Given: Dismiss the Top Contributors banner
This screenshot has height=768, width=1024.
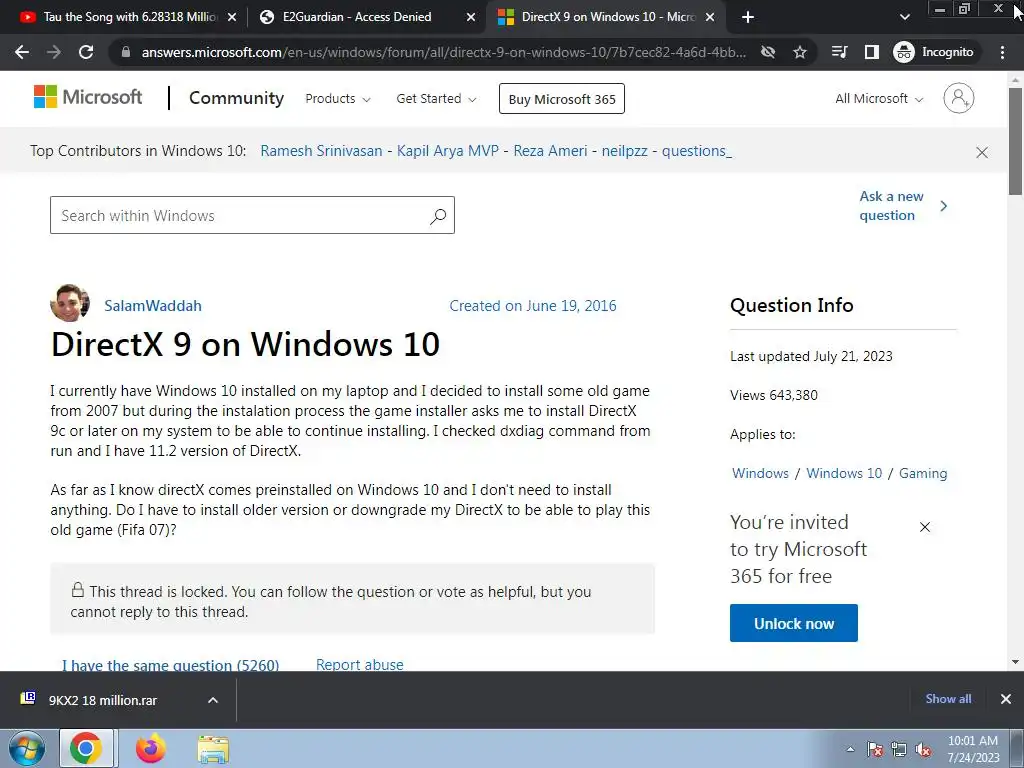Looking at the screenshot, I should pyautogui.click(x=982, y=152).
